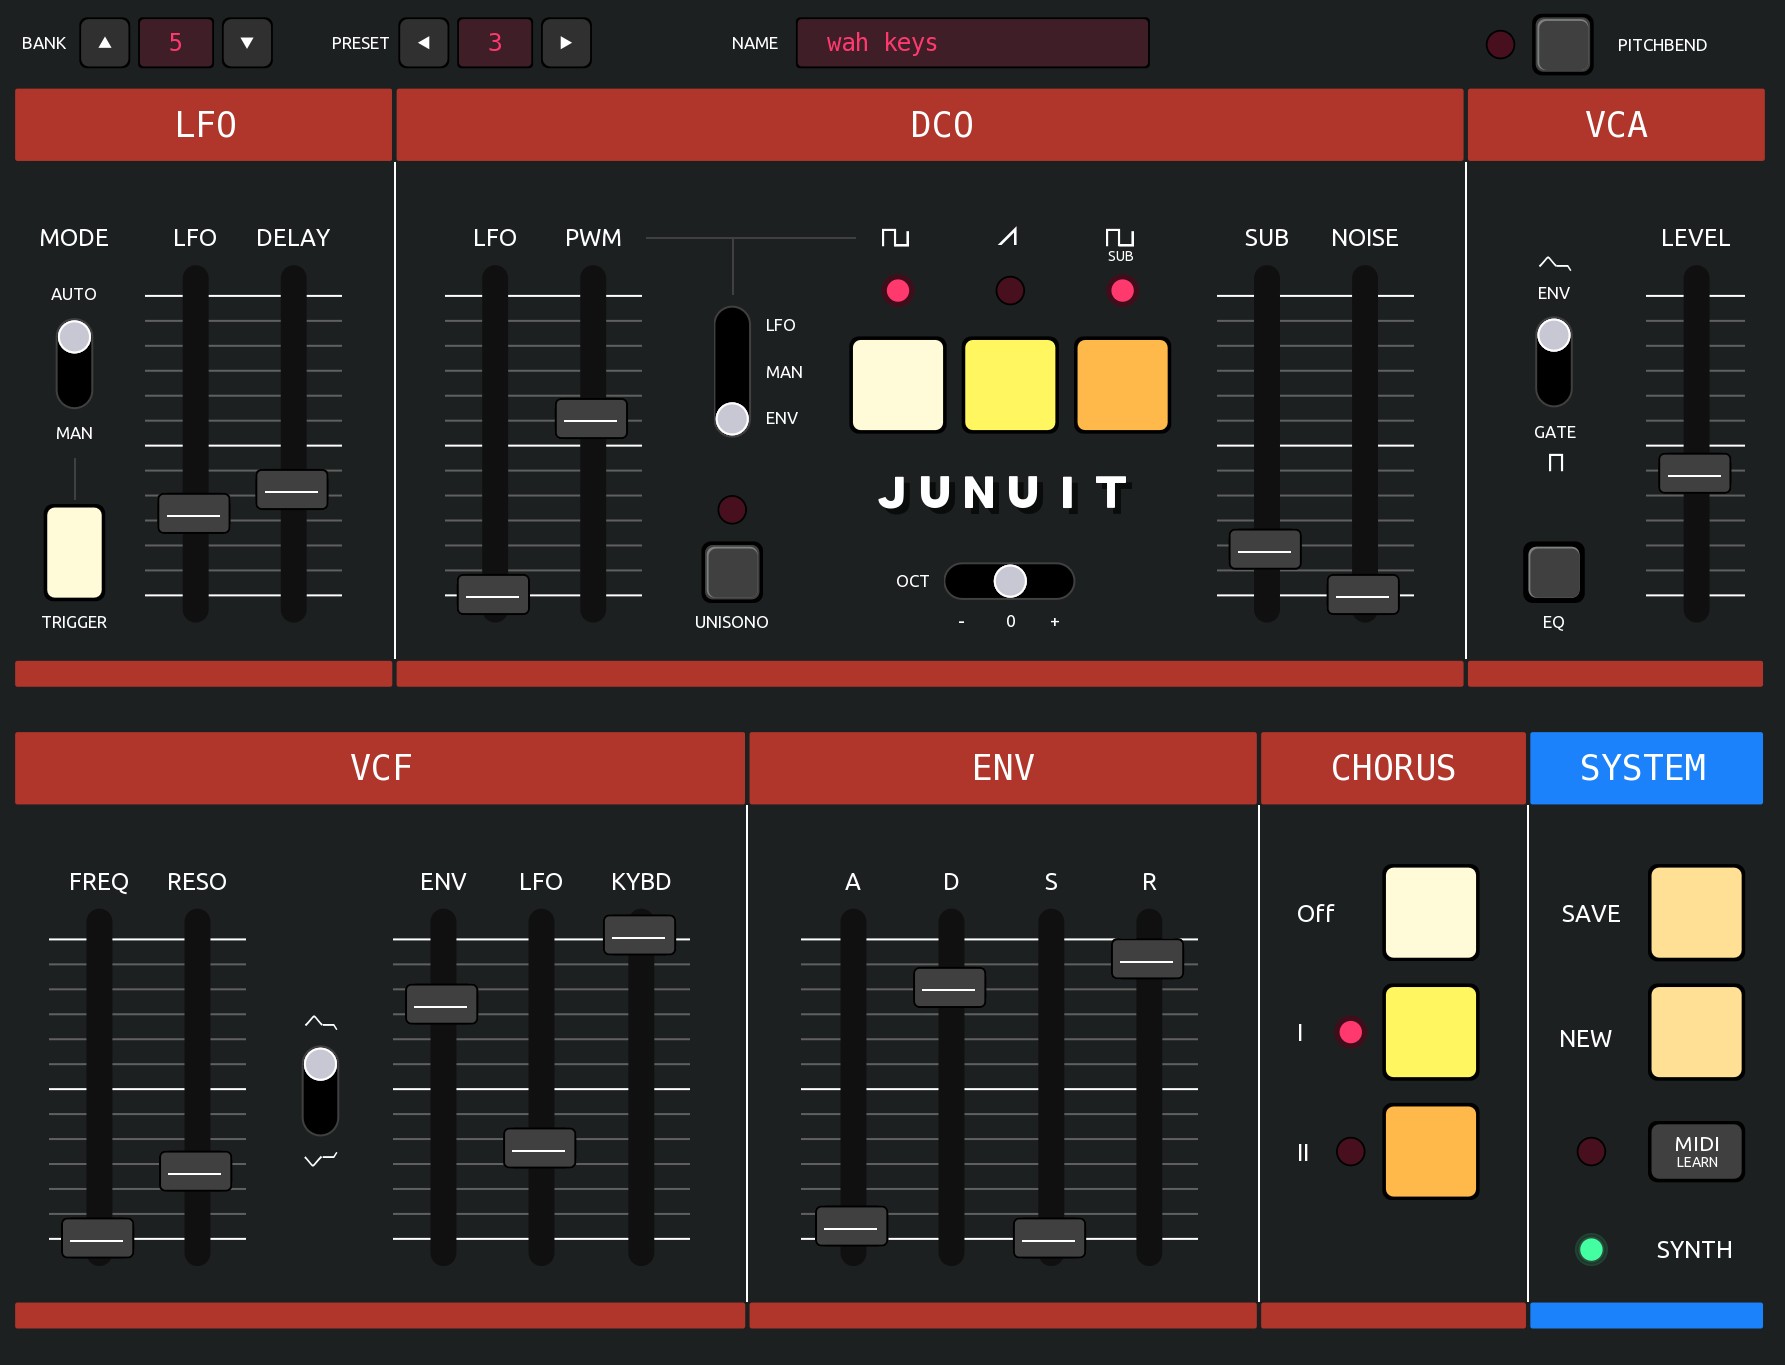Viewport: 1785px width, 1365px height.
Task: Select chorus mode I yellow button
Action: point(1431,1032)
